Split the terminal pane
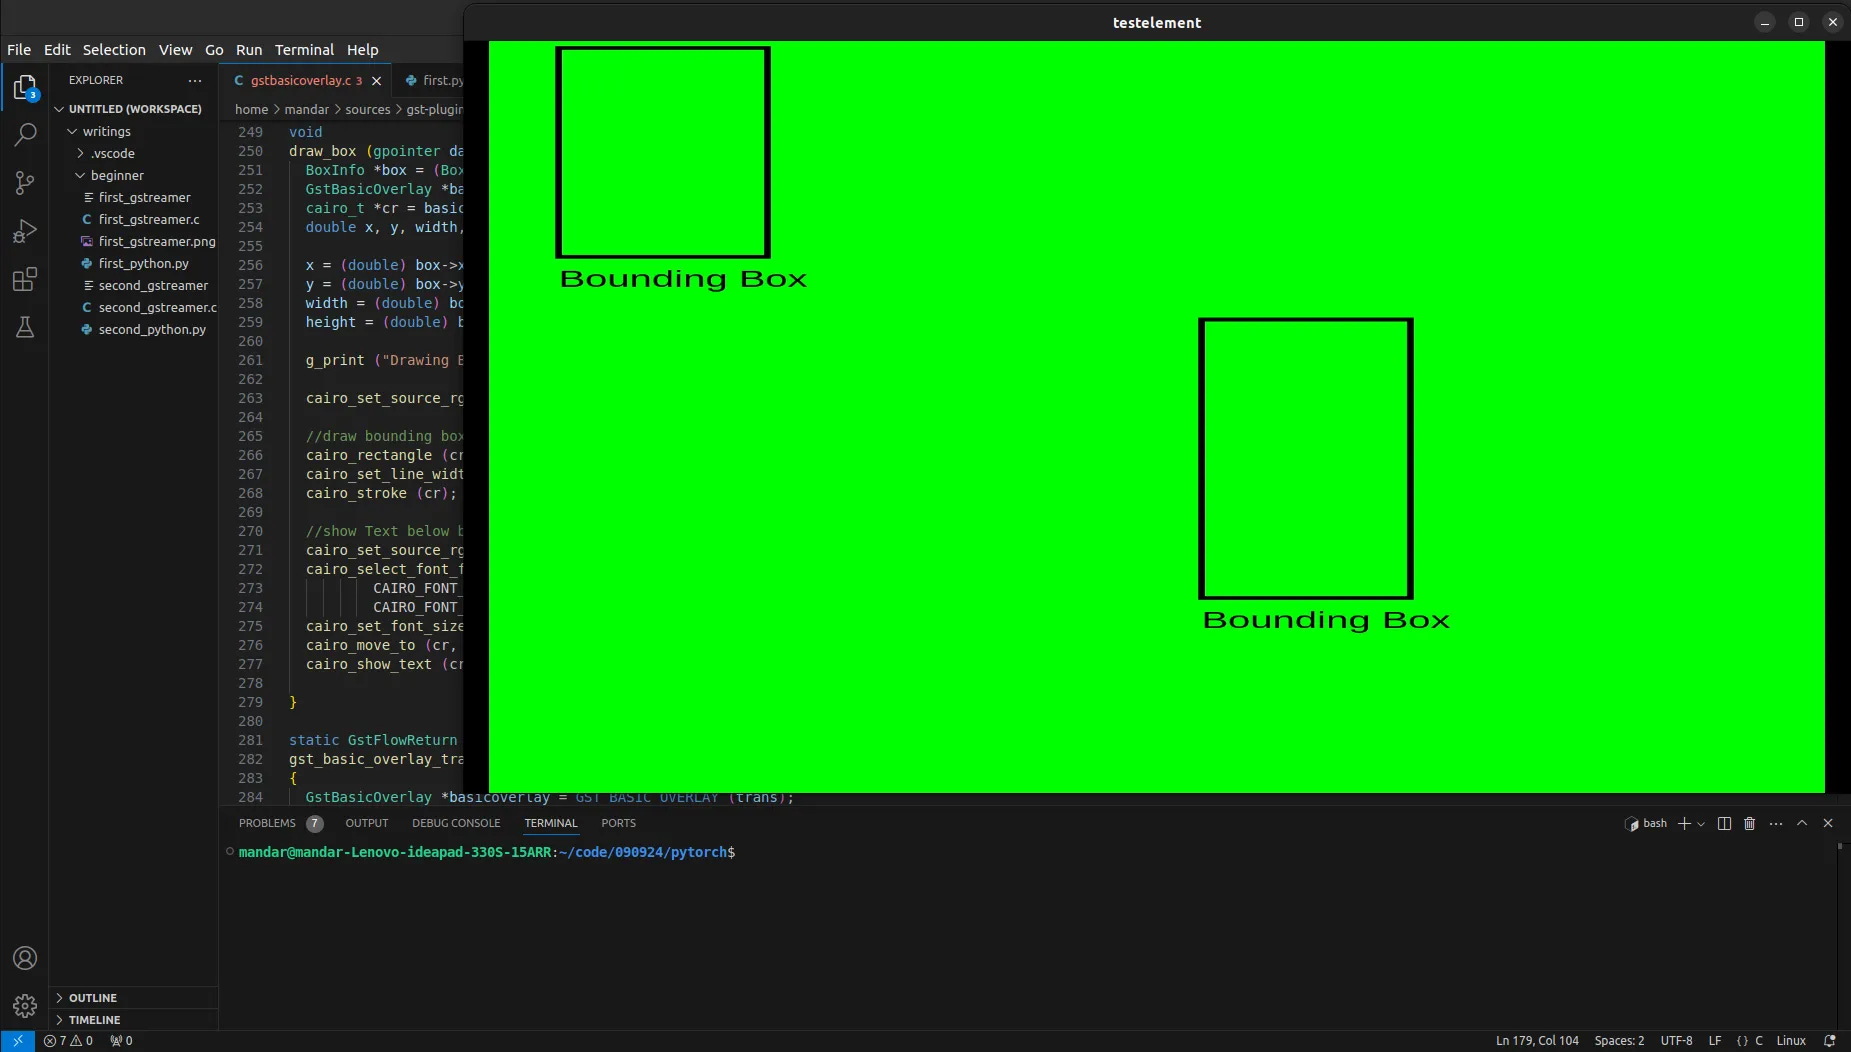This screenshot has width=1851, height=1052. 1724,823
